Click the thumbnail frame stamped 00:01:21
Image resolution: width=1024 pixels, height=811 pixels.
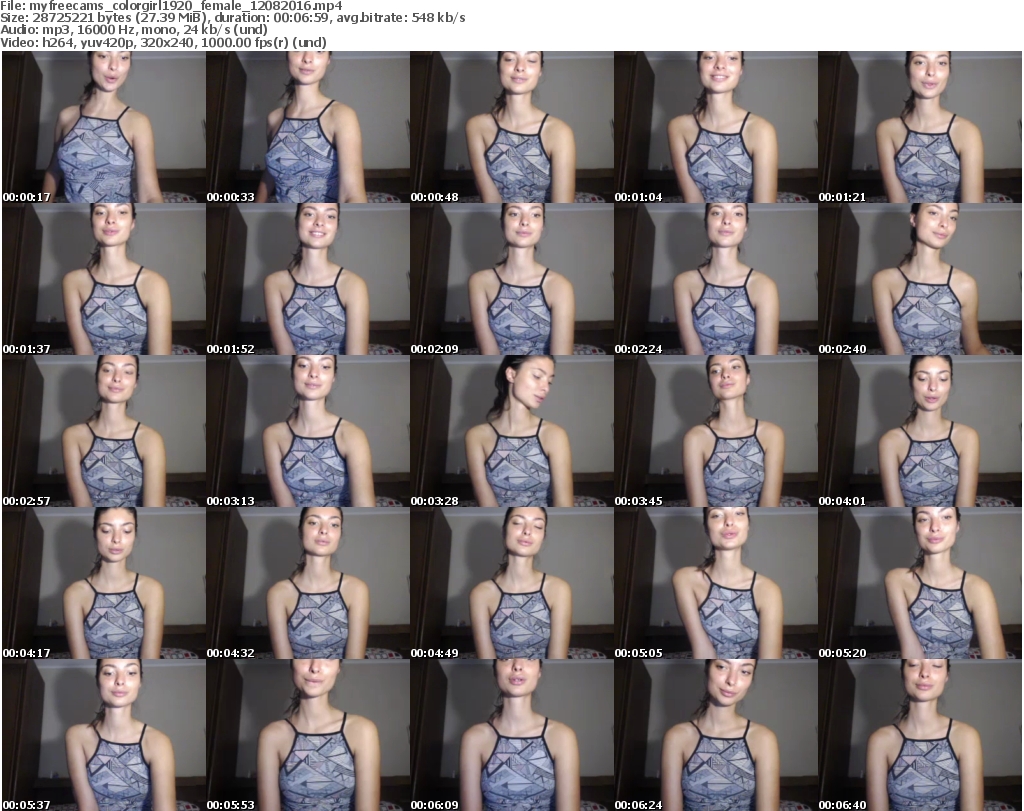point(920,127)
